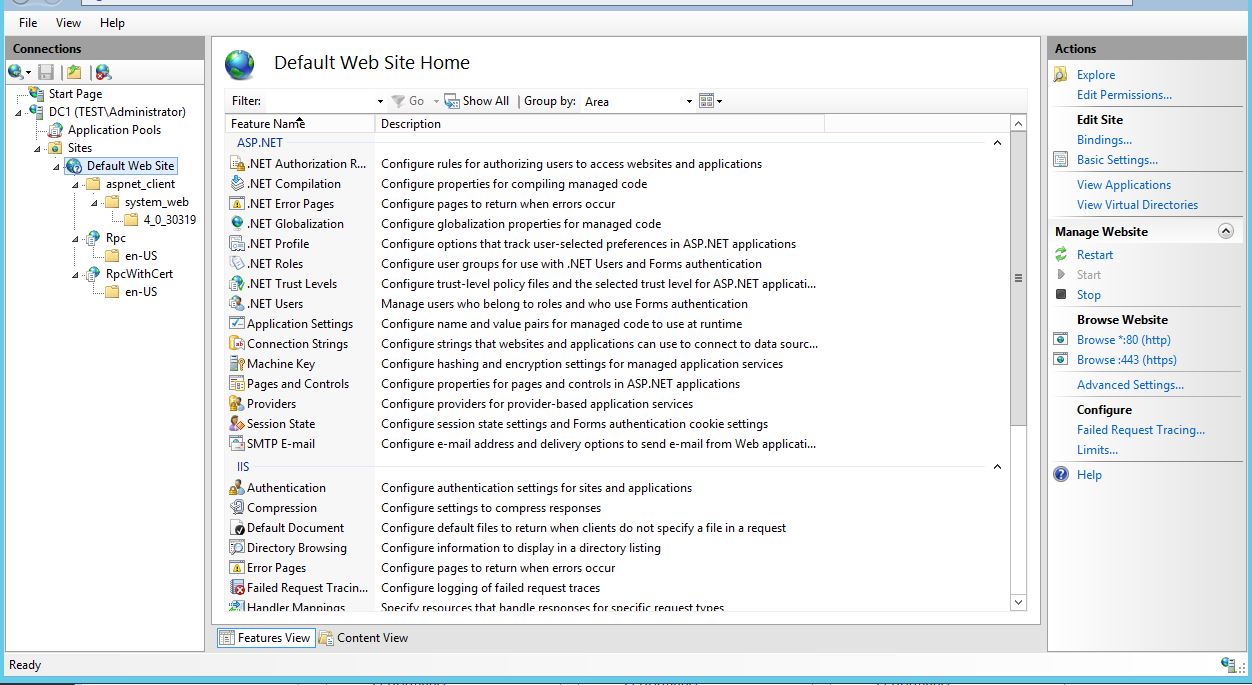
Task: Open Advanced Settings link
Action: click(1130, 385)
